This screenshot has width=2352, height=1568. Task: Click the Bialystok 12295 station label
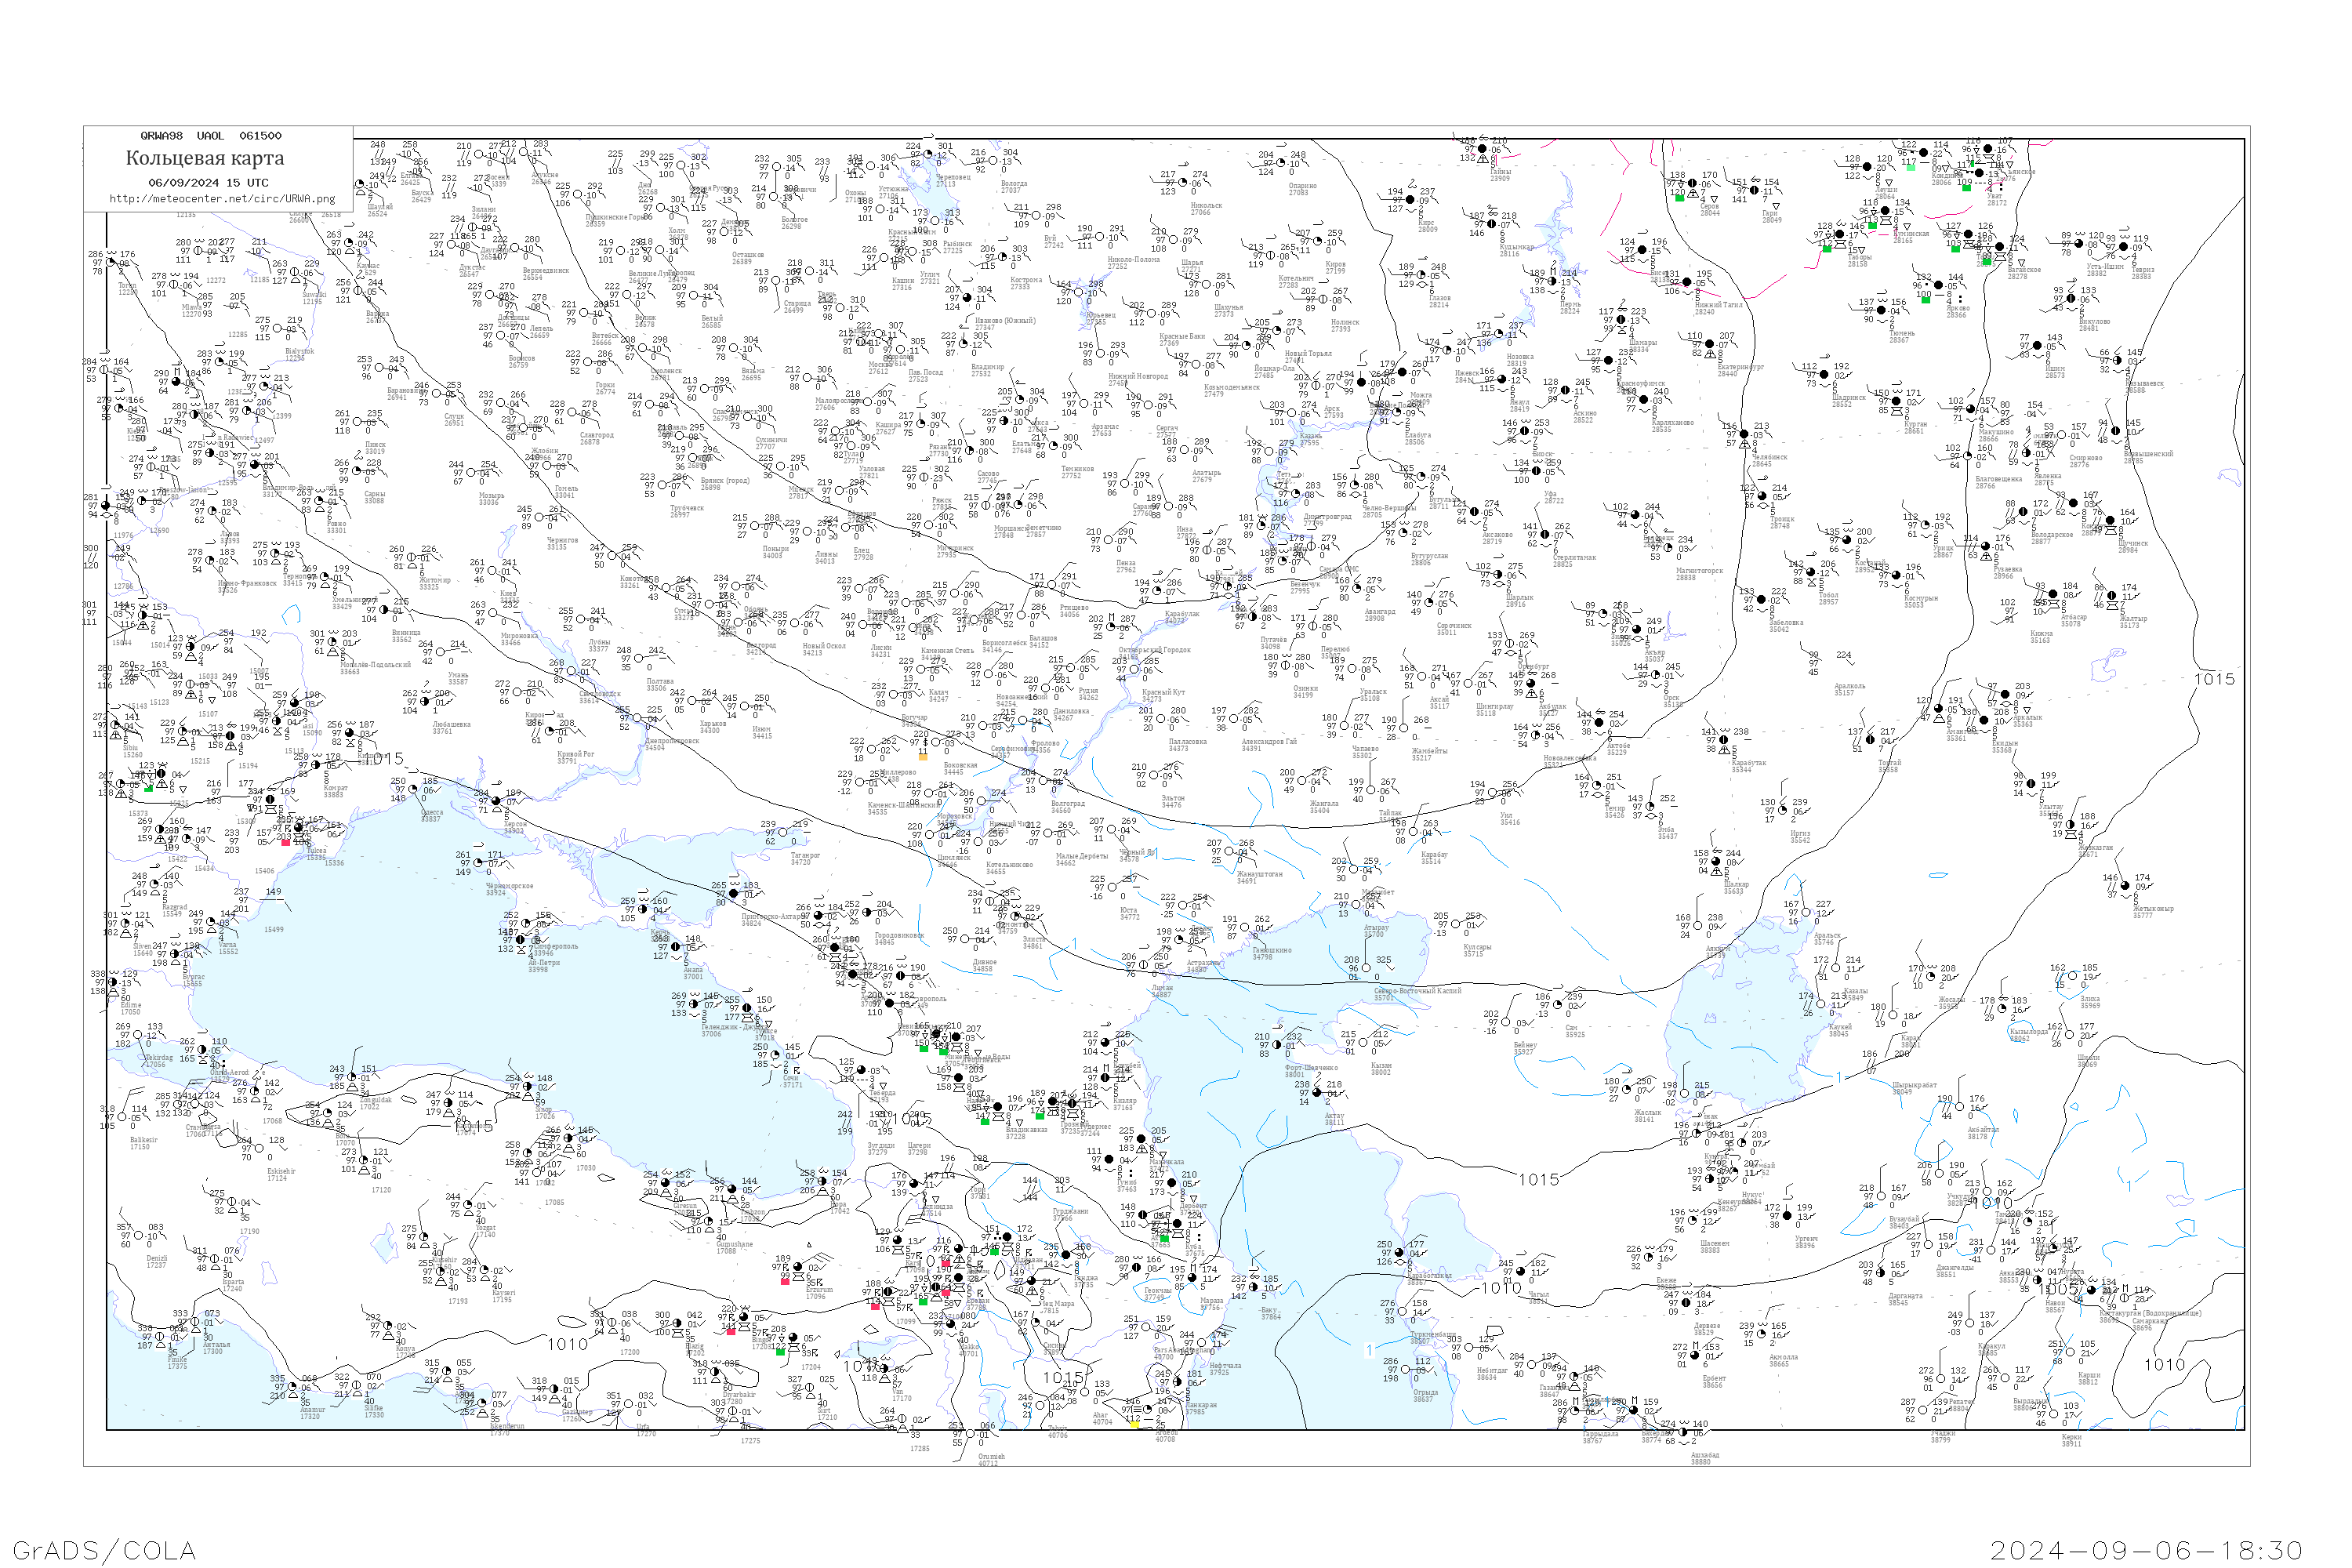(300, 354)
